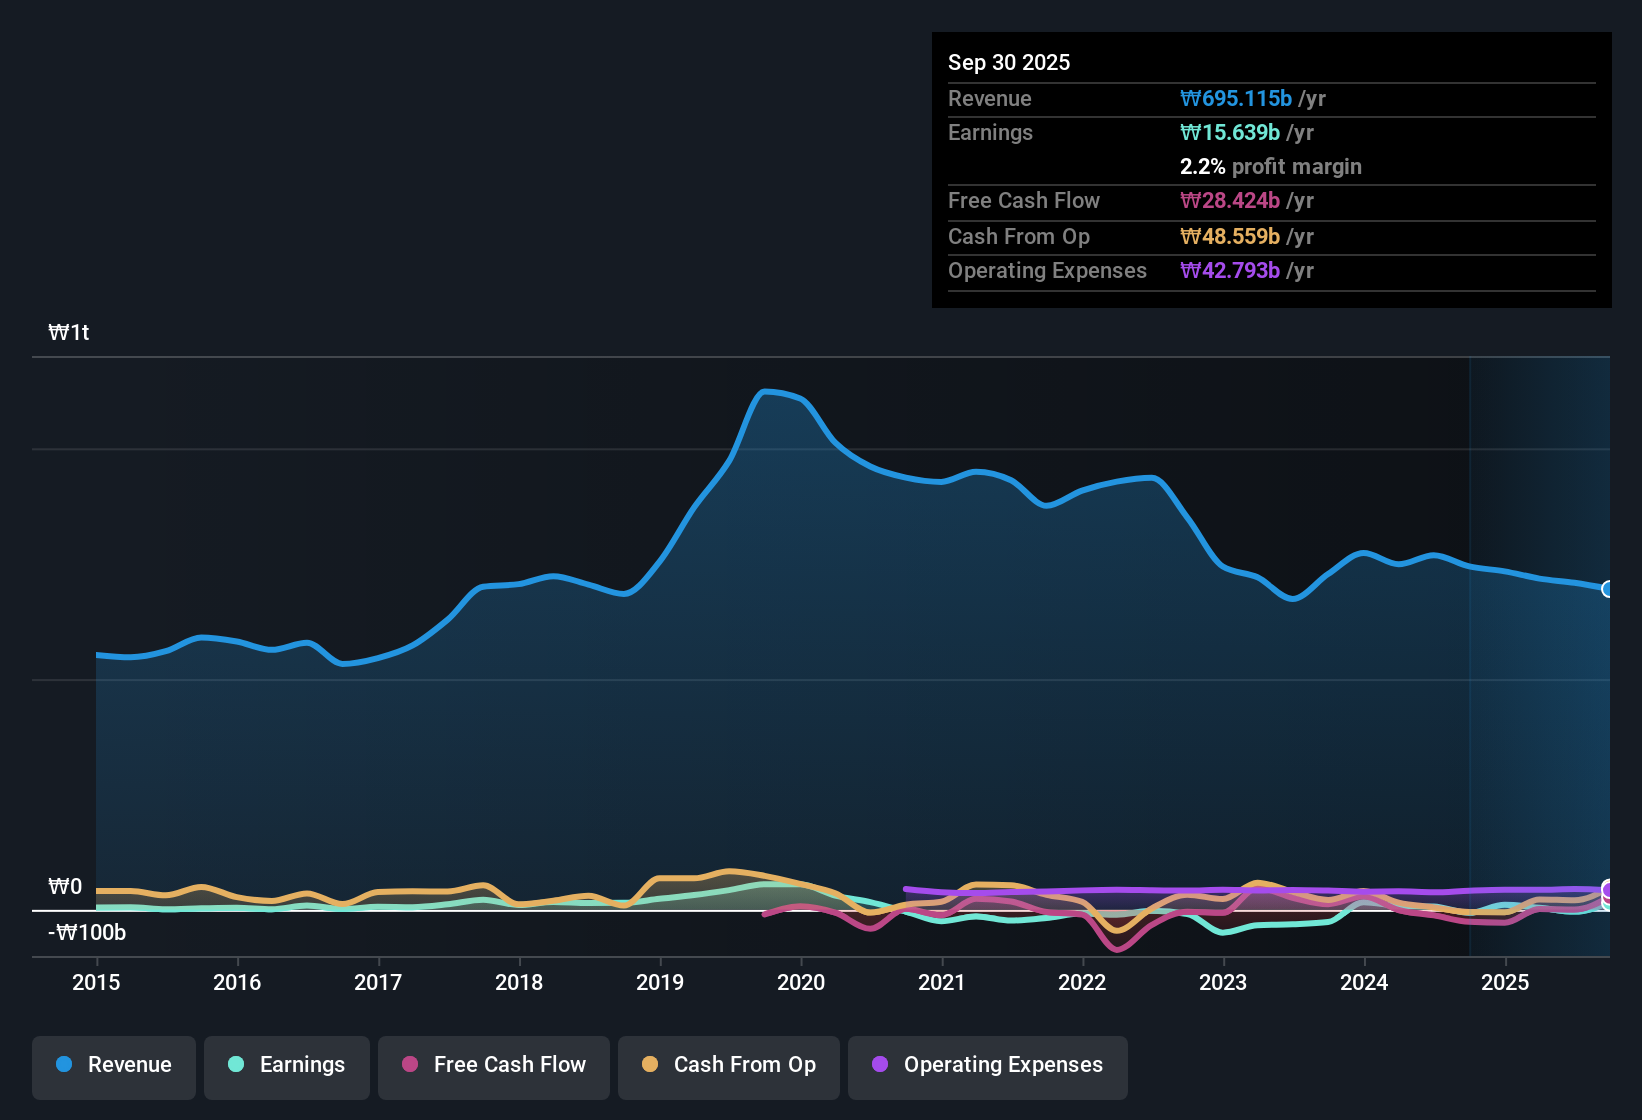This screenshot has width=1642, height=1120.
Task: Click the purple Operating Expenses legend dot
Action: coord(880,1065)
